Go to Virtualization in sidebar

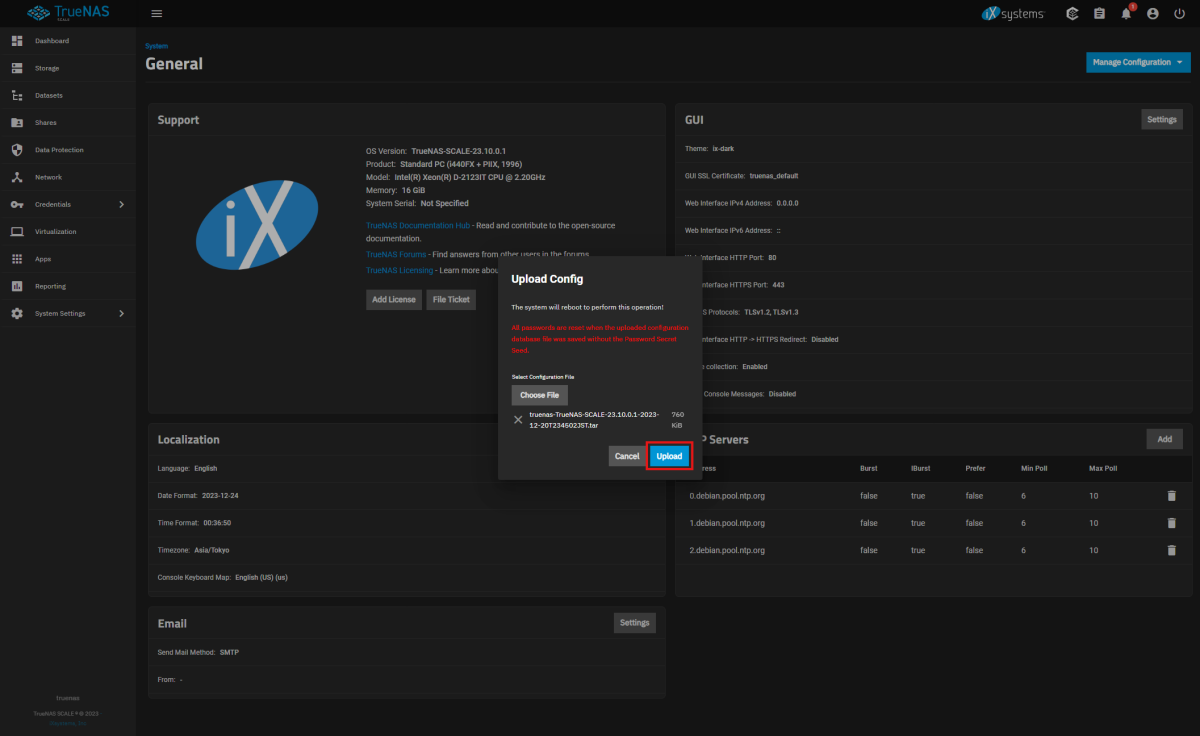pyautogui.click(x=55, y=232)
